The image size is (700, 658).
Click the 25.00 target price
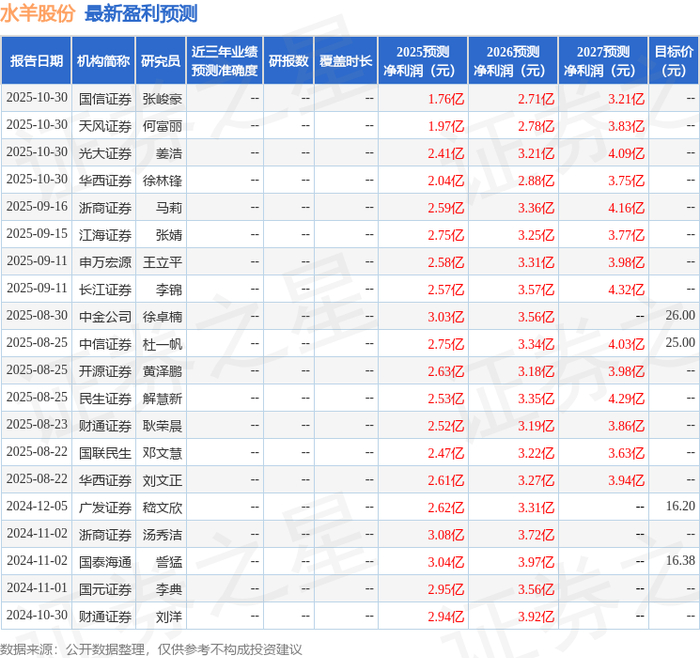(x=680, y=343)
